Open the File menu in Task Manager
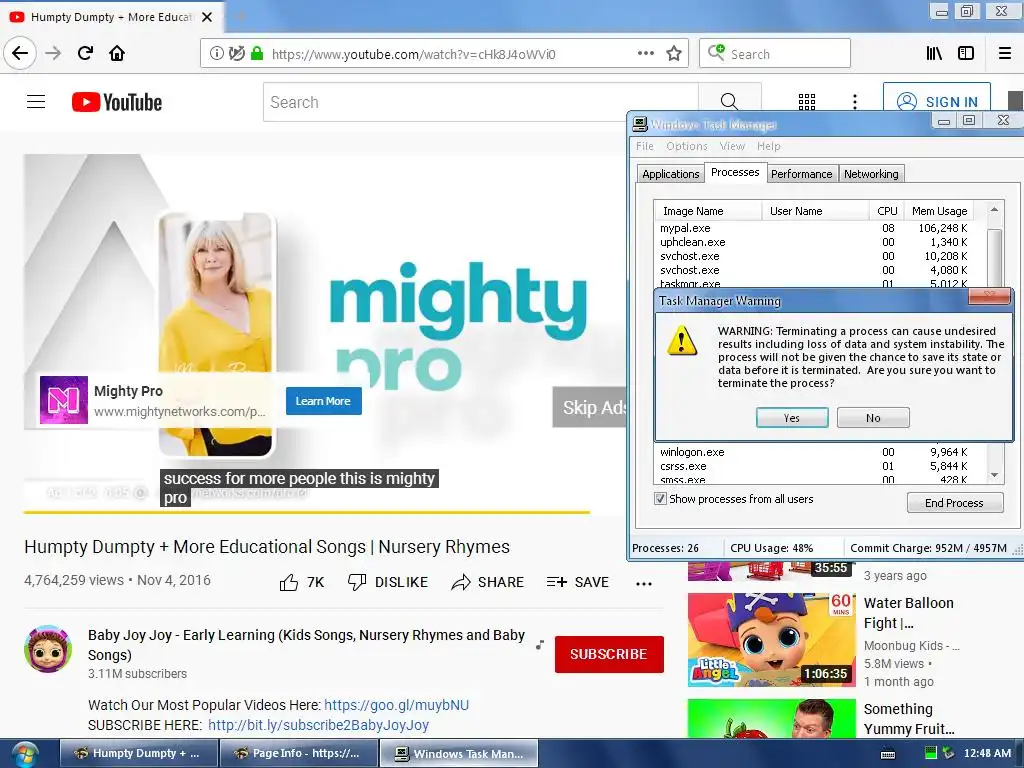The height and width of the screenshot is (768, 1024). click(645, 146)
